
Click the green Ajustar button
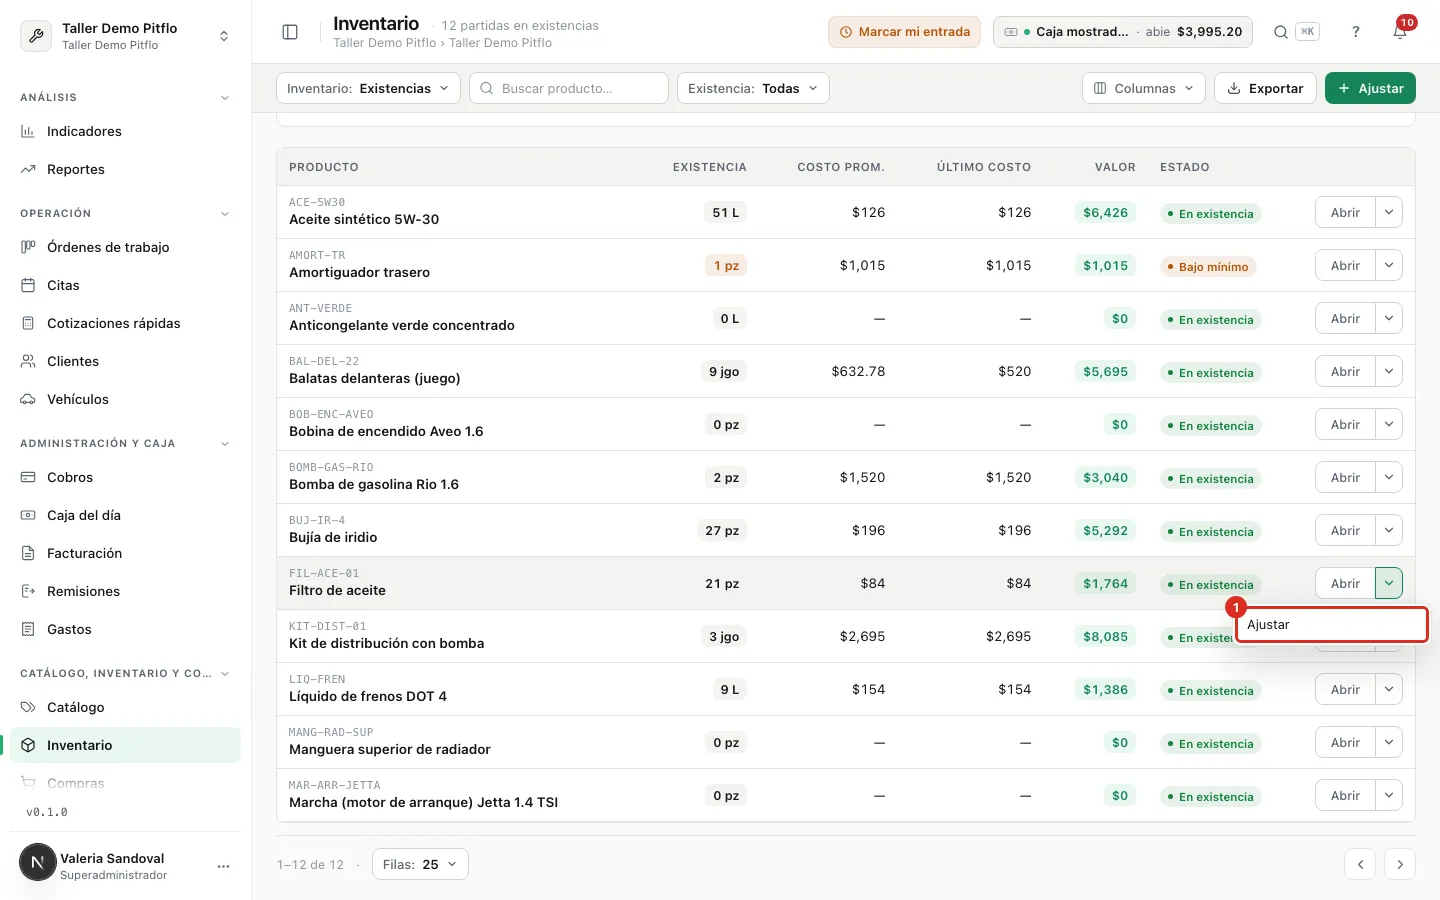coord(1370,88)
